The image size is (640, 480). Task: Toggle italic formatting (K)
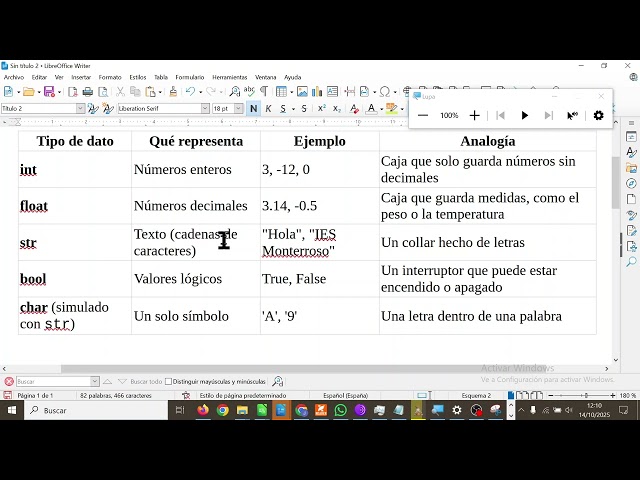tap(268, 109)
